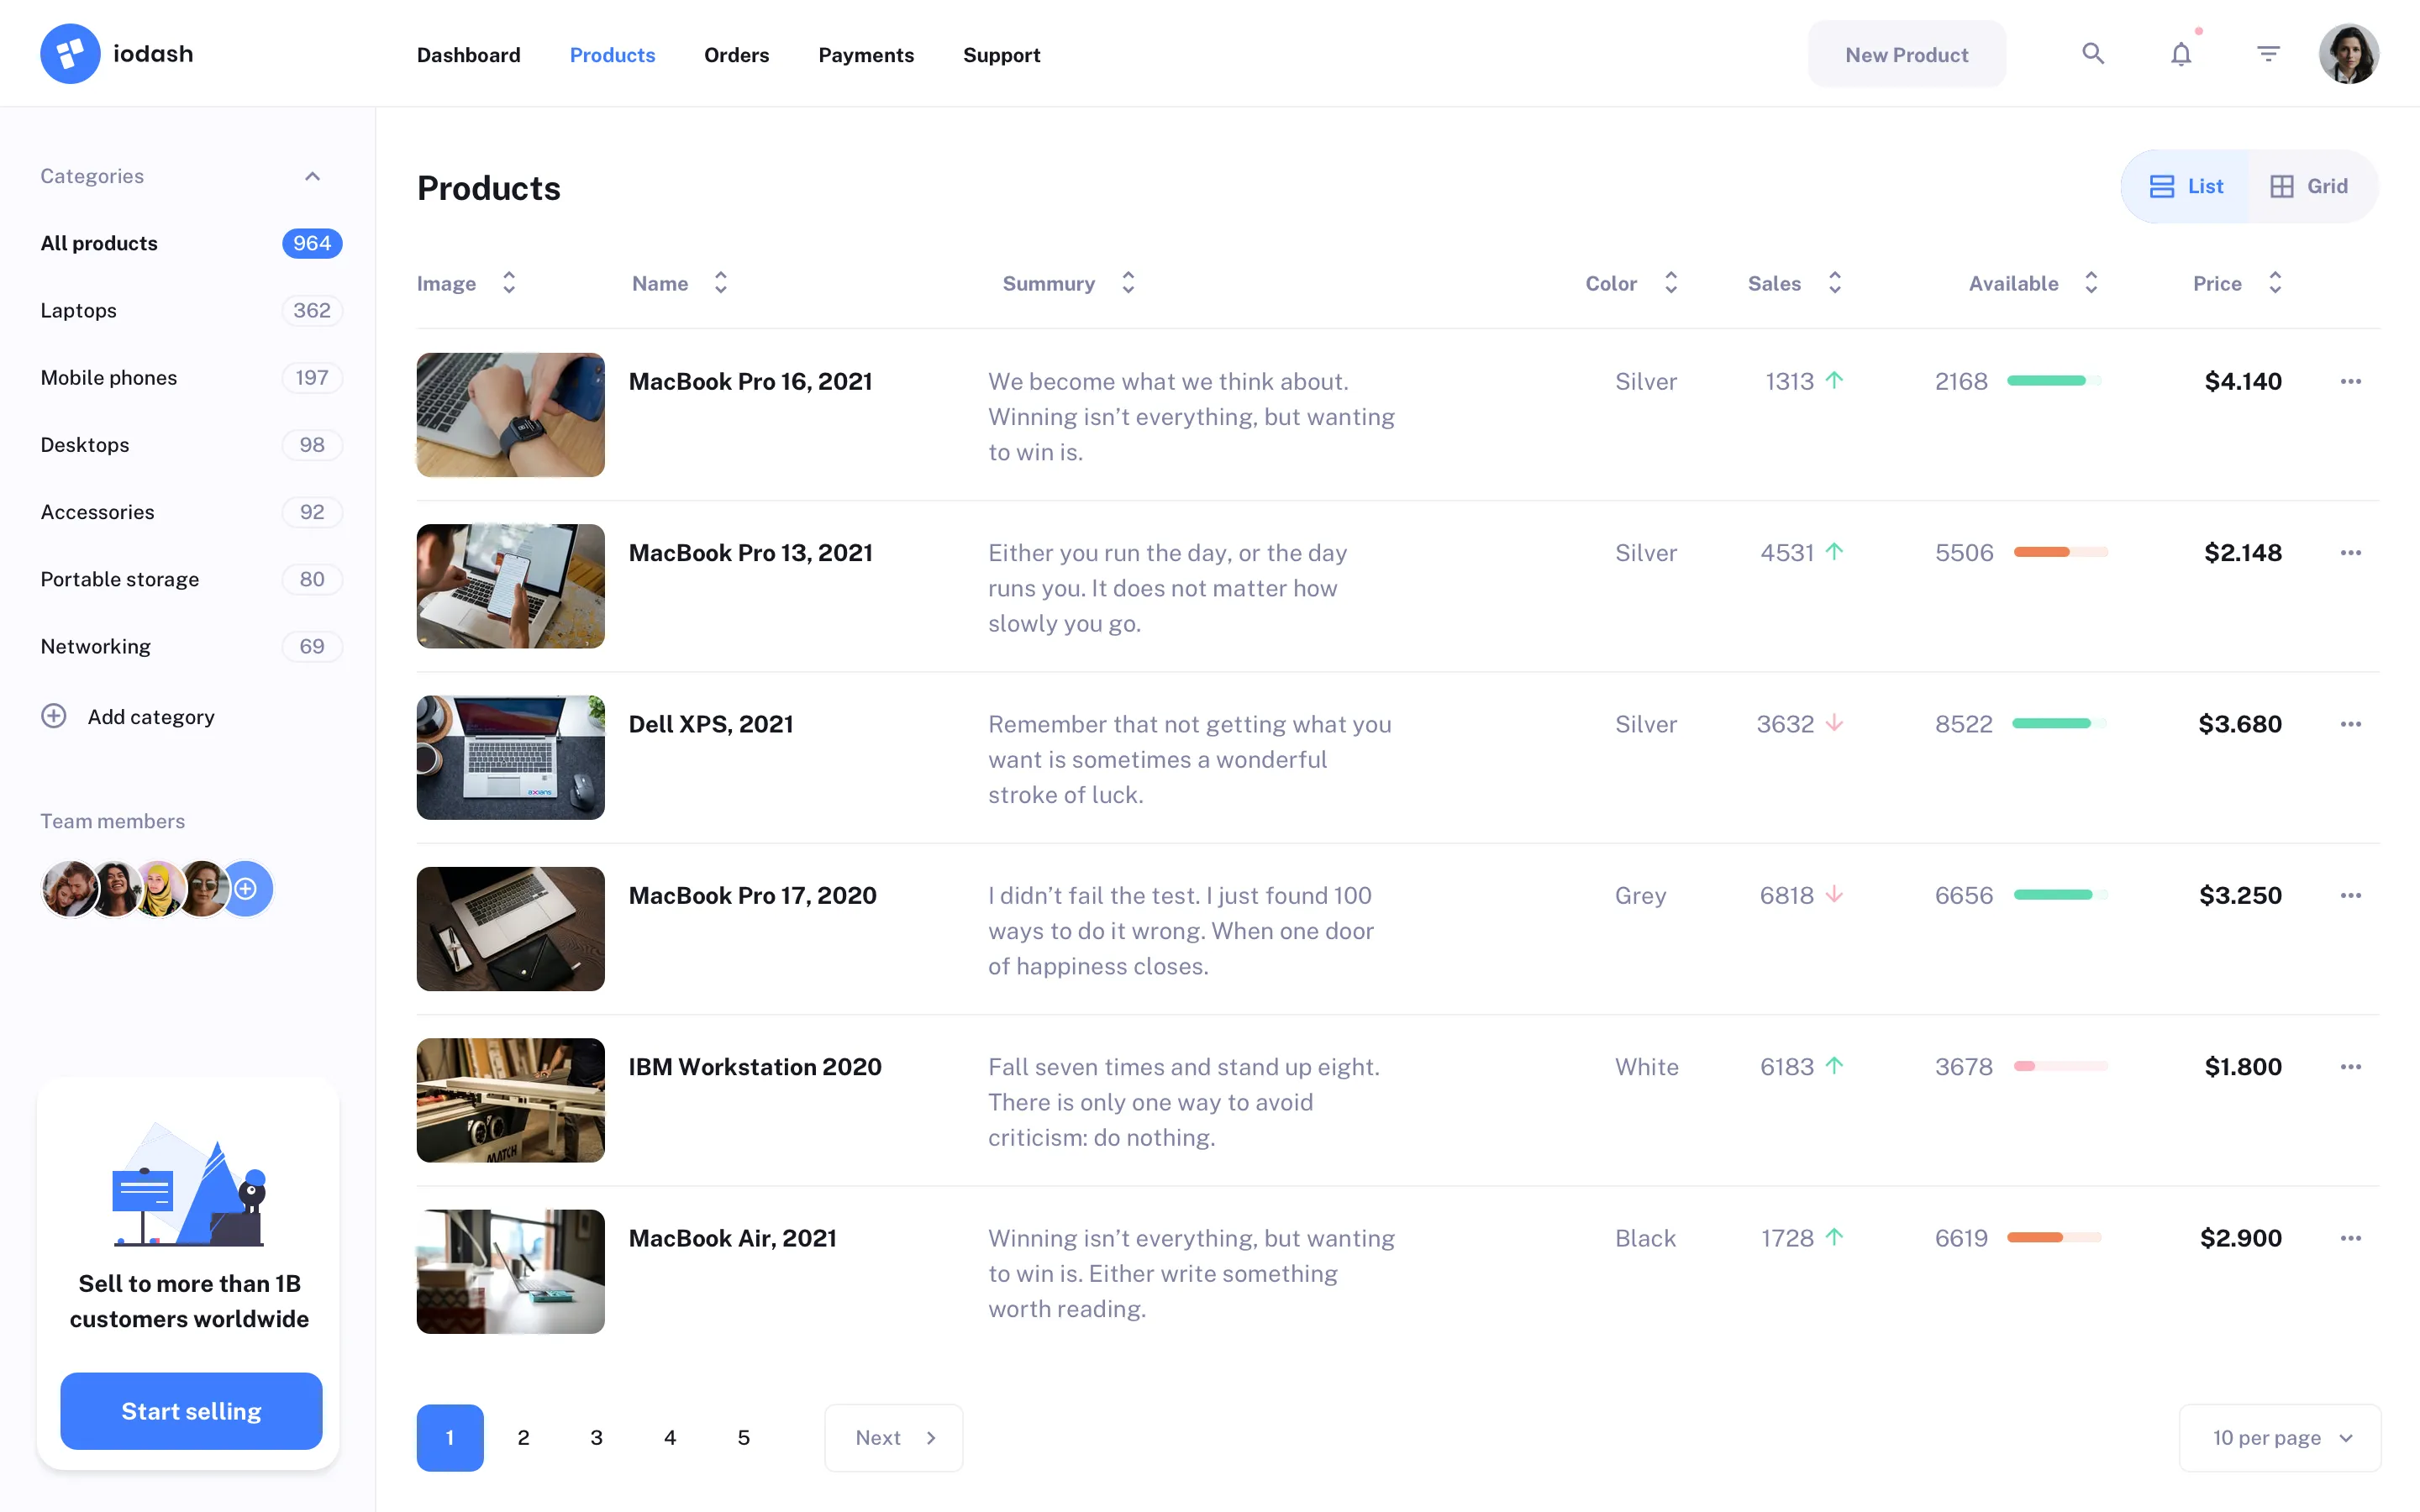Image resolution: width=2420 pixels, height=1512 pixels.
Task: Click the New Product button
Action: point(1905,53)
